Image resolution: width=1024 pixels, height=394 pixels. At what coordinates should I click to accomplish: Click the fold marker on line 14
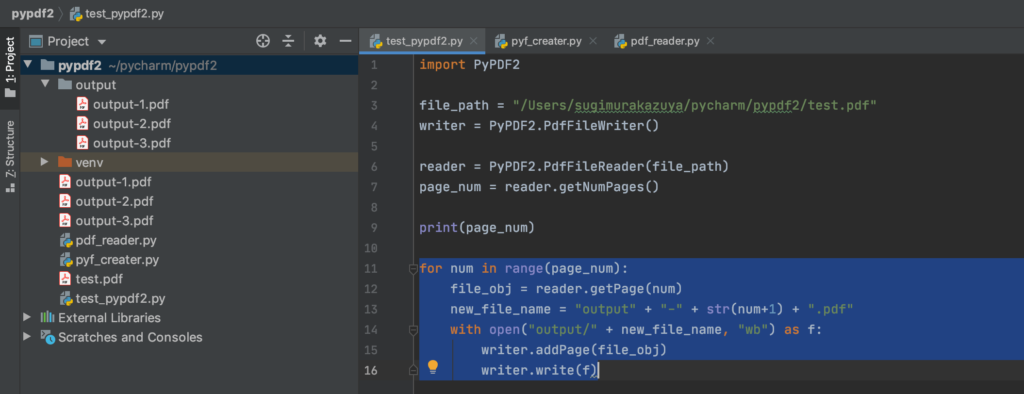(x=413, y=331)
